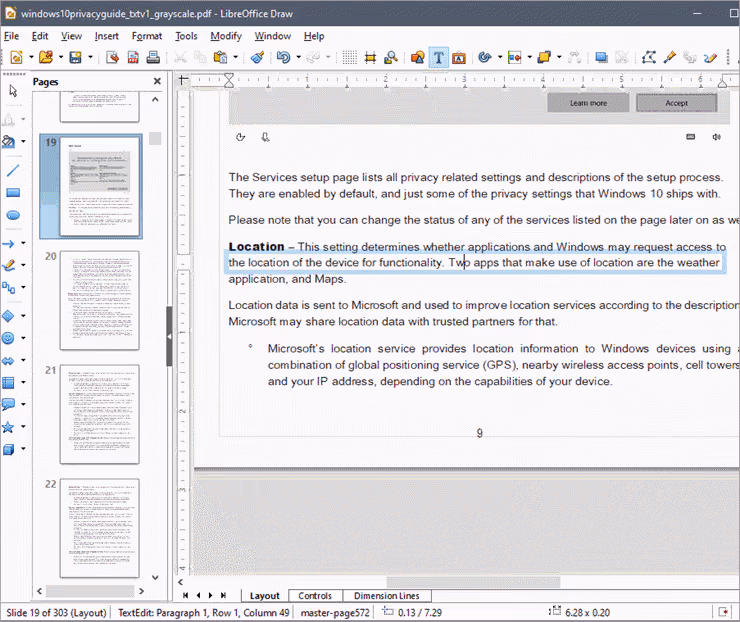
Task: Select the Flowchart shapes tool
Action: click(x=8, y=382)
